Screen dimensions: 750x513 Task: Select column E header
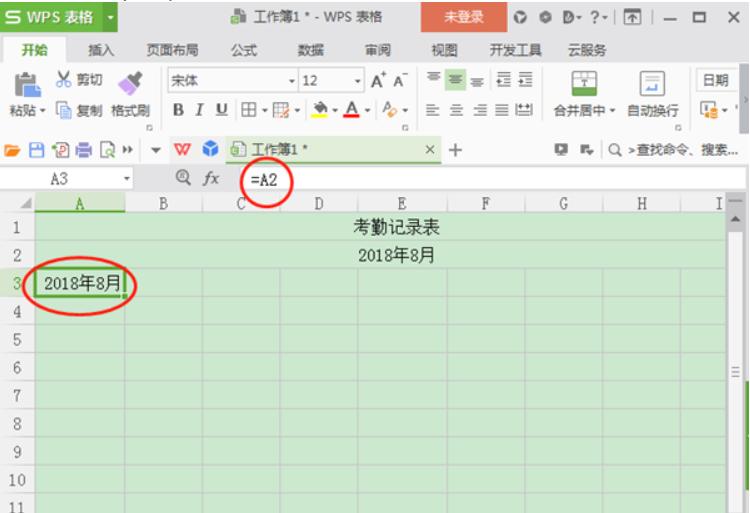[402, 204]
